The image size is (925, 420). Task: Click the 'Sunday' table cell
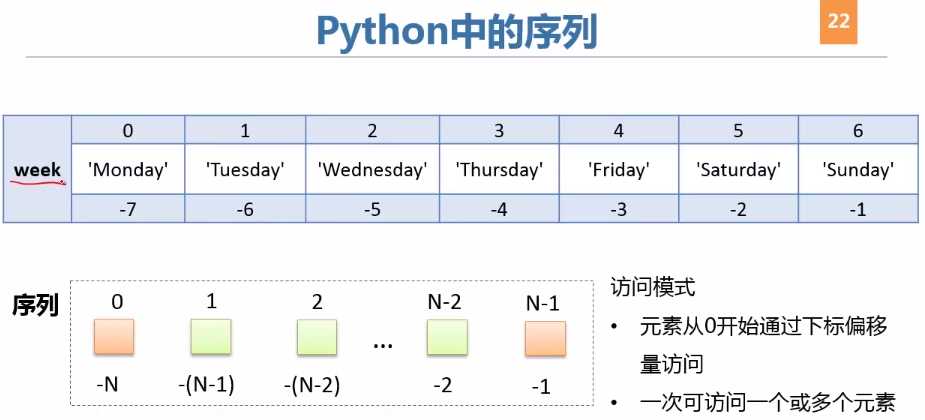pos(858,170)
